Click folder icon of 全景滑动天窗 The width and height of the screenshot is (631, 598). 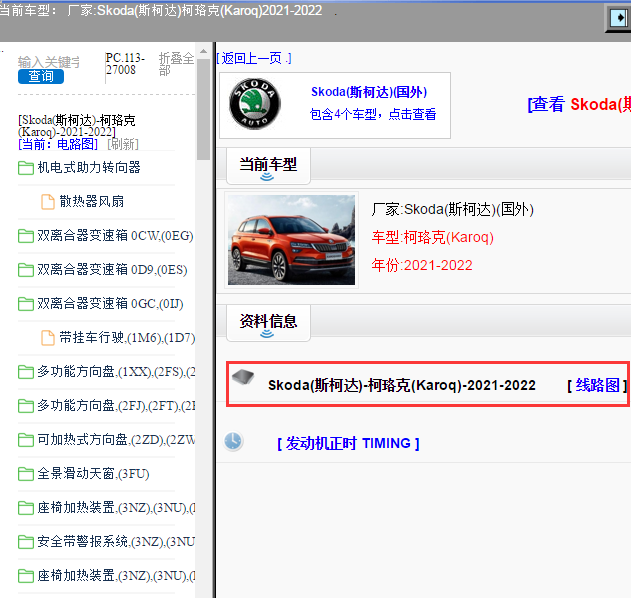click(26, 474)
